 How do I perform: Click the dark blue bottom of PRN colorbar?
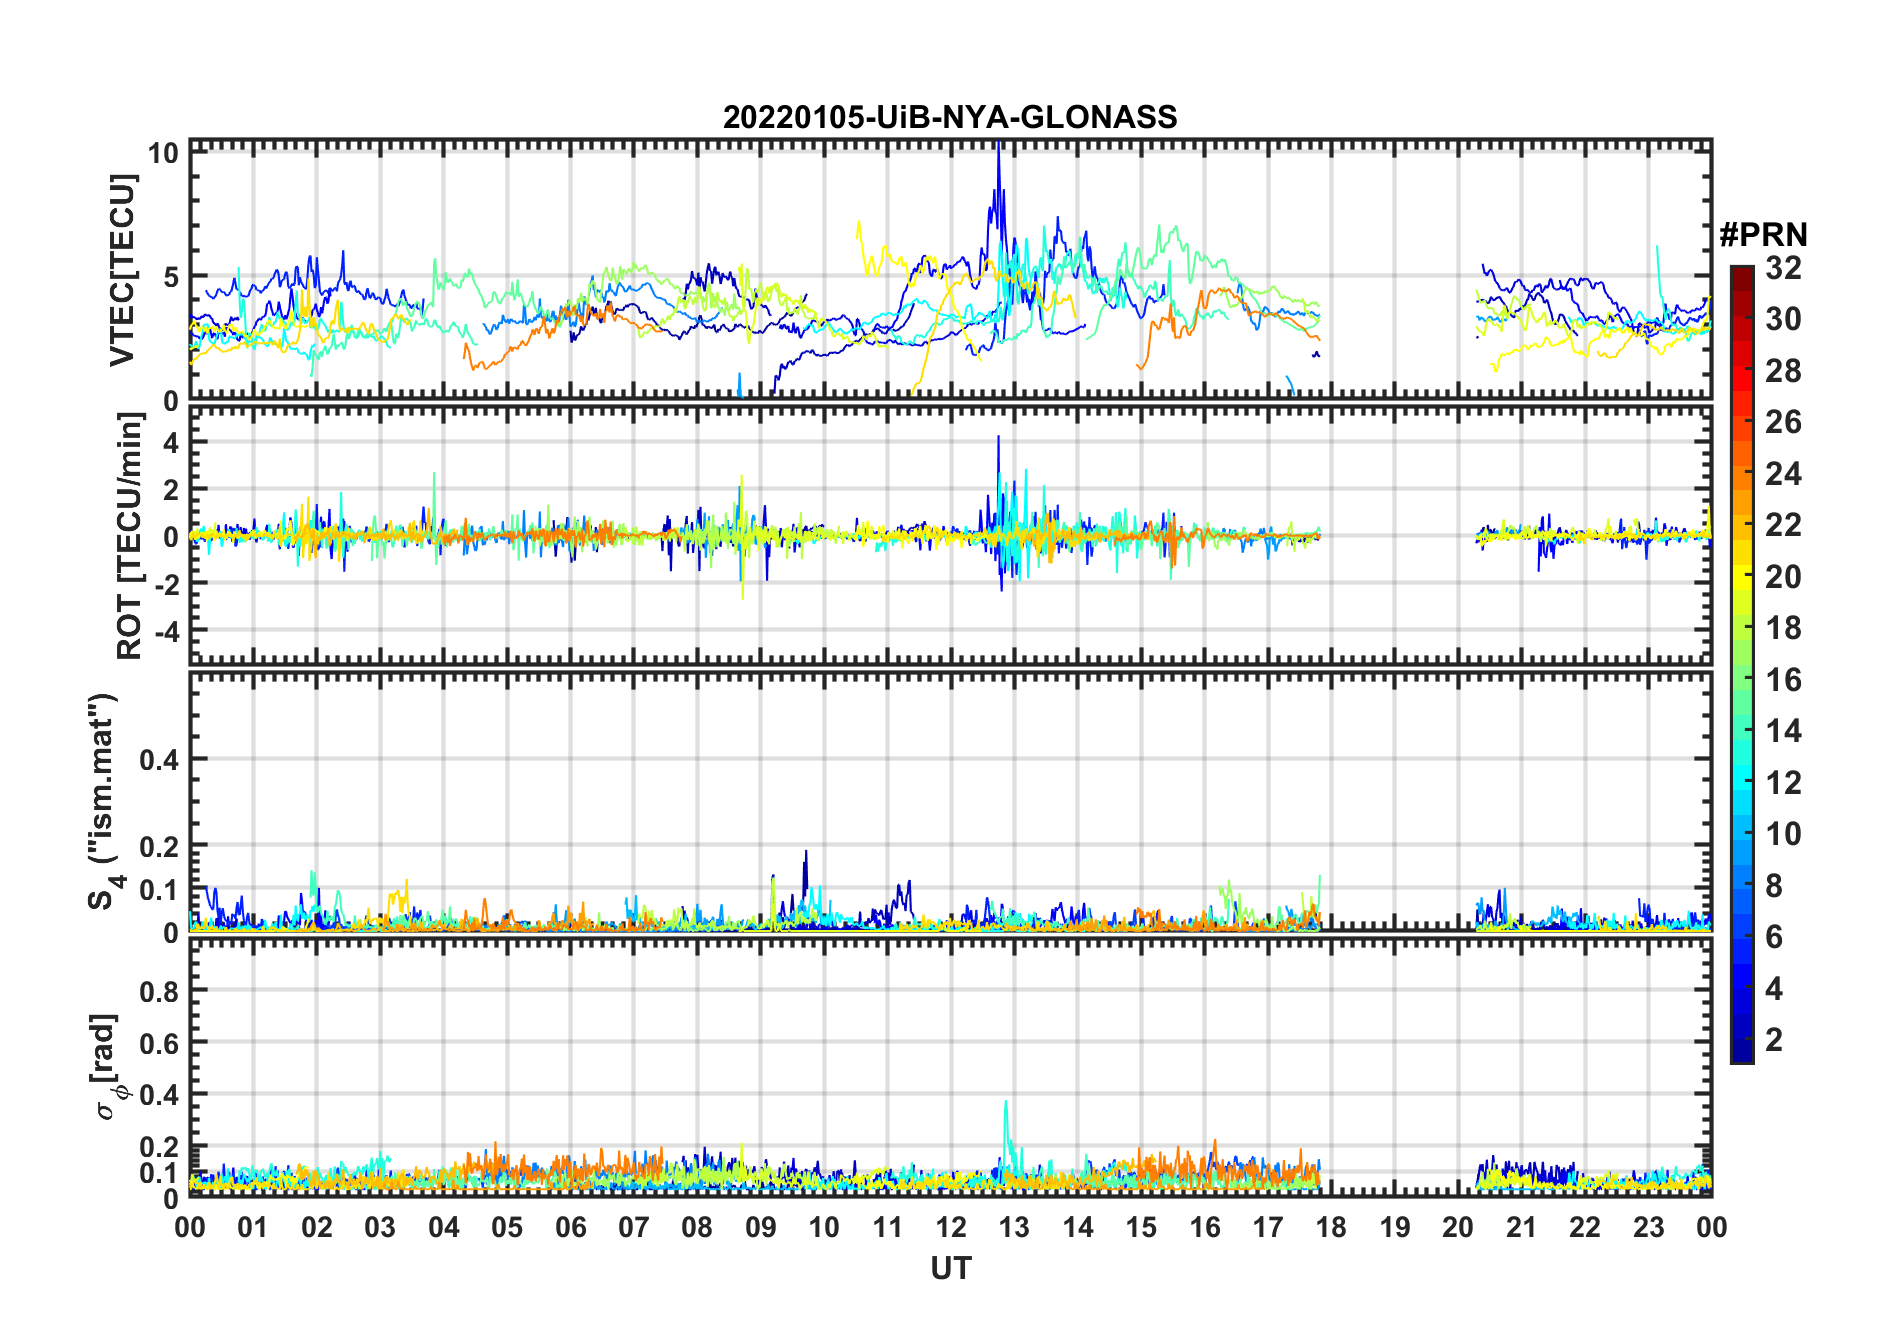tap(1742, 1050)
